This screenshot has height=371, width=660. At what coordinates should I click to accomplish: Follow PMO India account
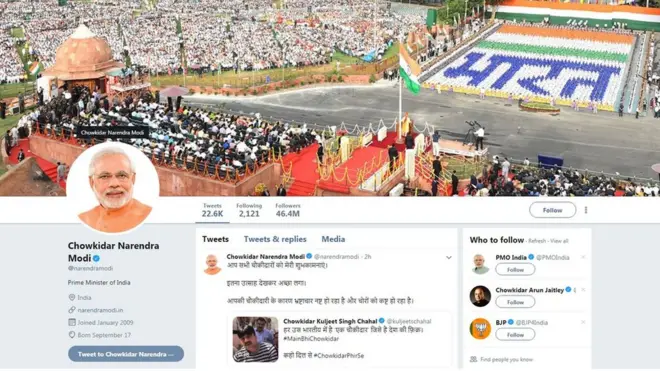coord(515,270)
